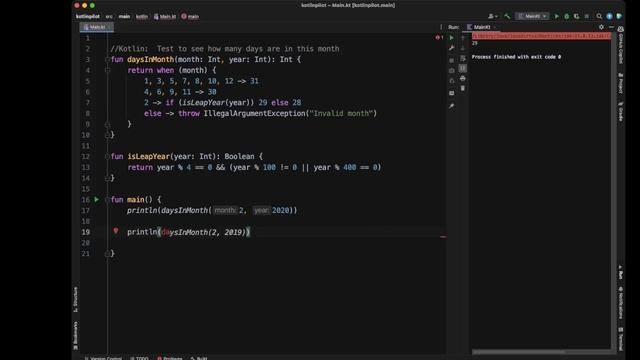Toggle the Project tool window
Screen dimensions: 640x360
[620, 83]
